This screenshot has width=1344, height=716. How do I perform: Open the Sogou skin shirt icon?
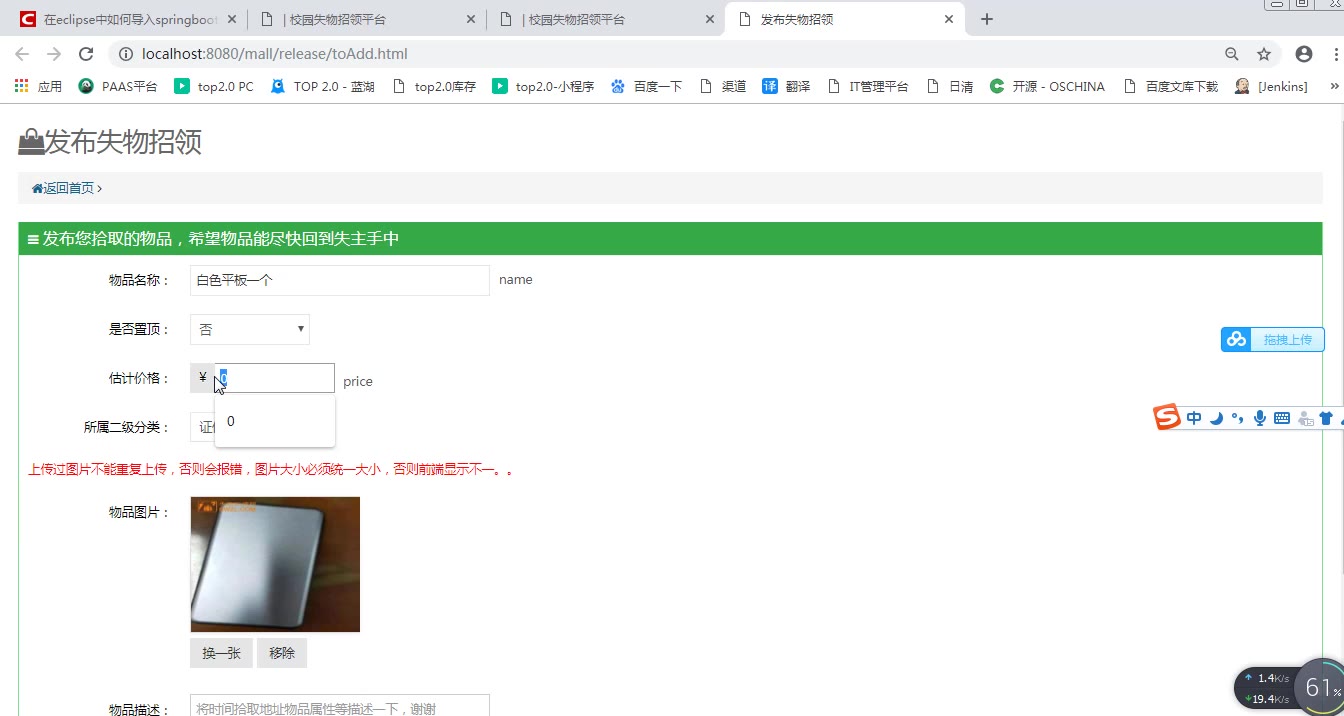(x=1326, y=418)
